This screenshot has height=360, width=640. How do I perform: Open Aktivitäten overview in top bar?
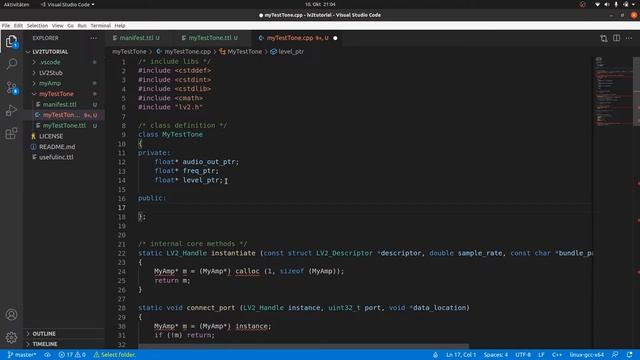16,4
